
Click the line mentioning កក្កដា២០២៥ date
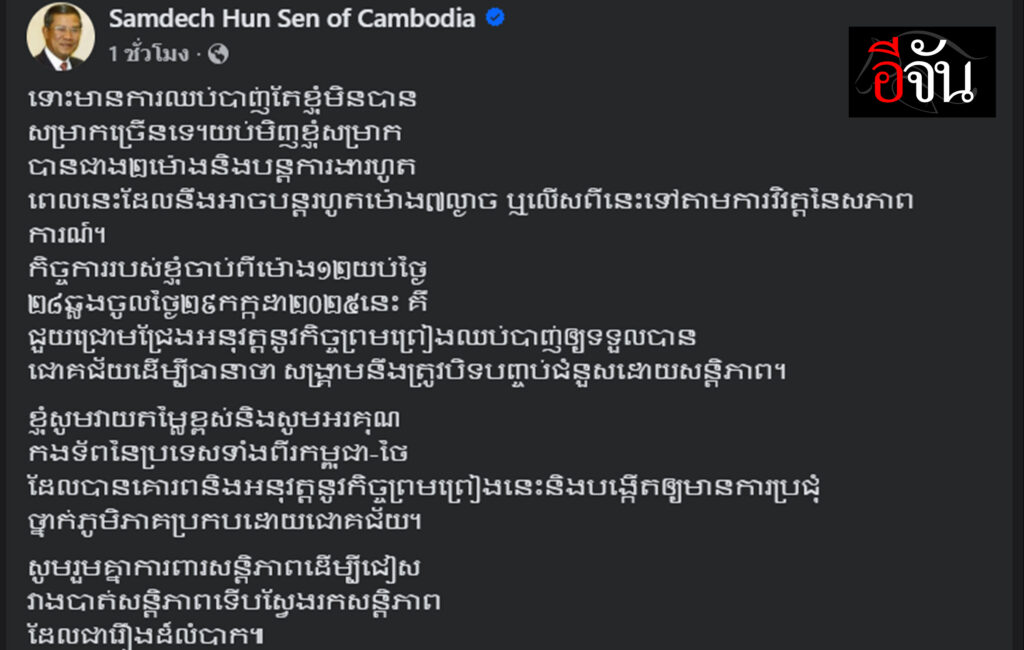[228, 303]
